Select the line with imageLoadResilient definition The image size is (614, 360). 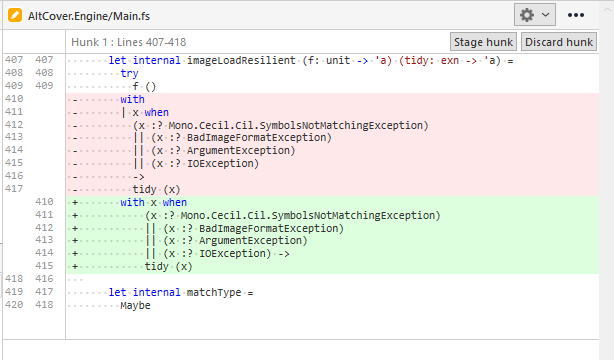pos(332,60)
